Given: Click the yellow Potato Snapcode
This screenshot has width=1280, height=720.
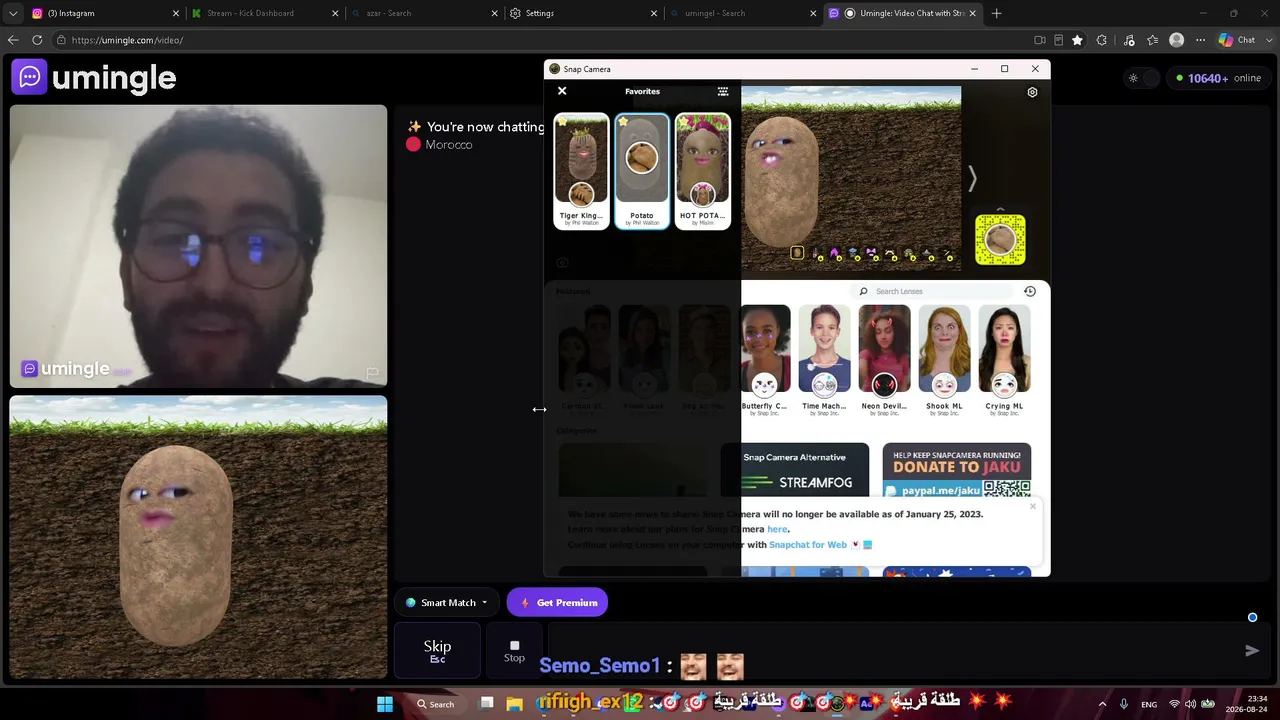Looking at the screenshot, I should (x=1000, y=240).
